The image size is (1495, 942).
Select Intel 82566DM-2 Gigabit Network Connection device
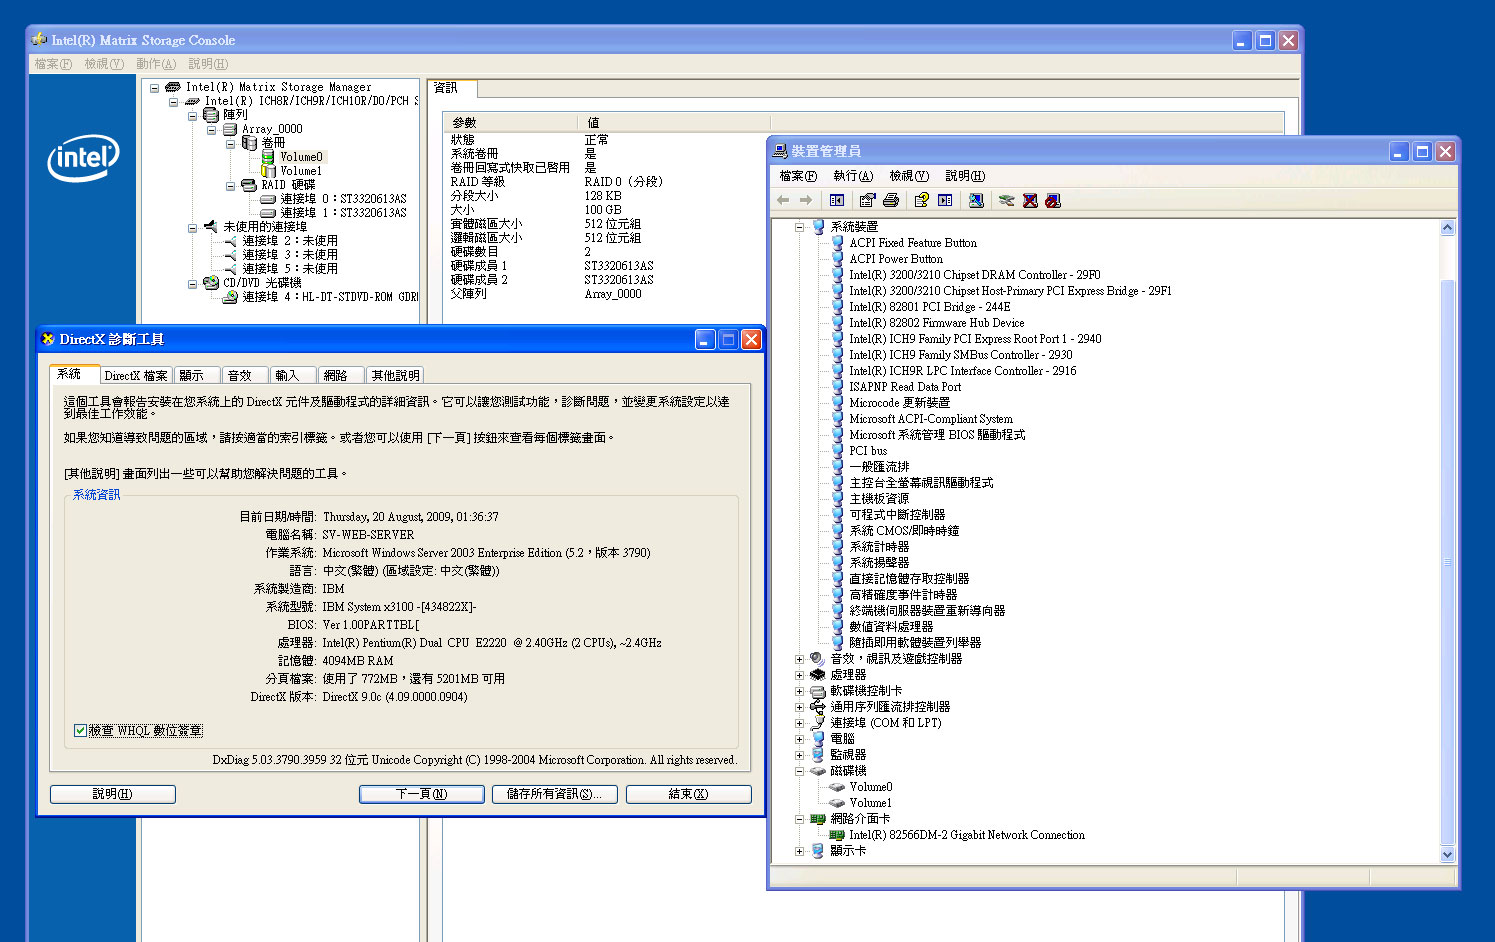pyautogui.click(x=966, y=835)
